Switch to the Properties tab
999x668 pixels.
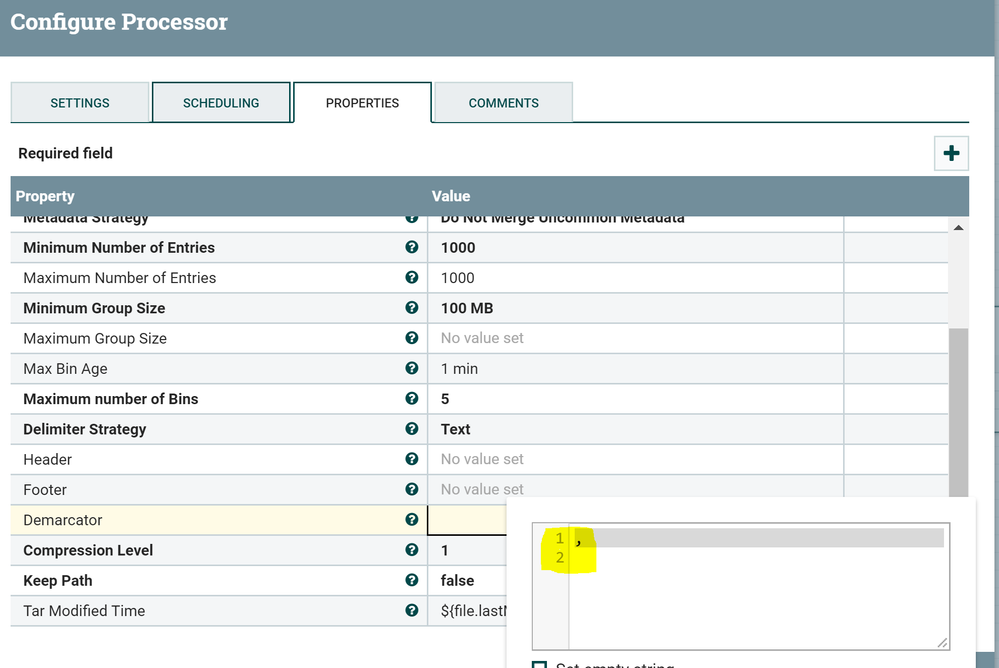pyautogui.click(x=363, y=103)
